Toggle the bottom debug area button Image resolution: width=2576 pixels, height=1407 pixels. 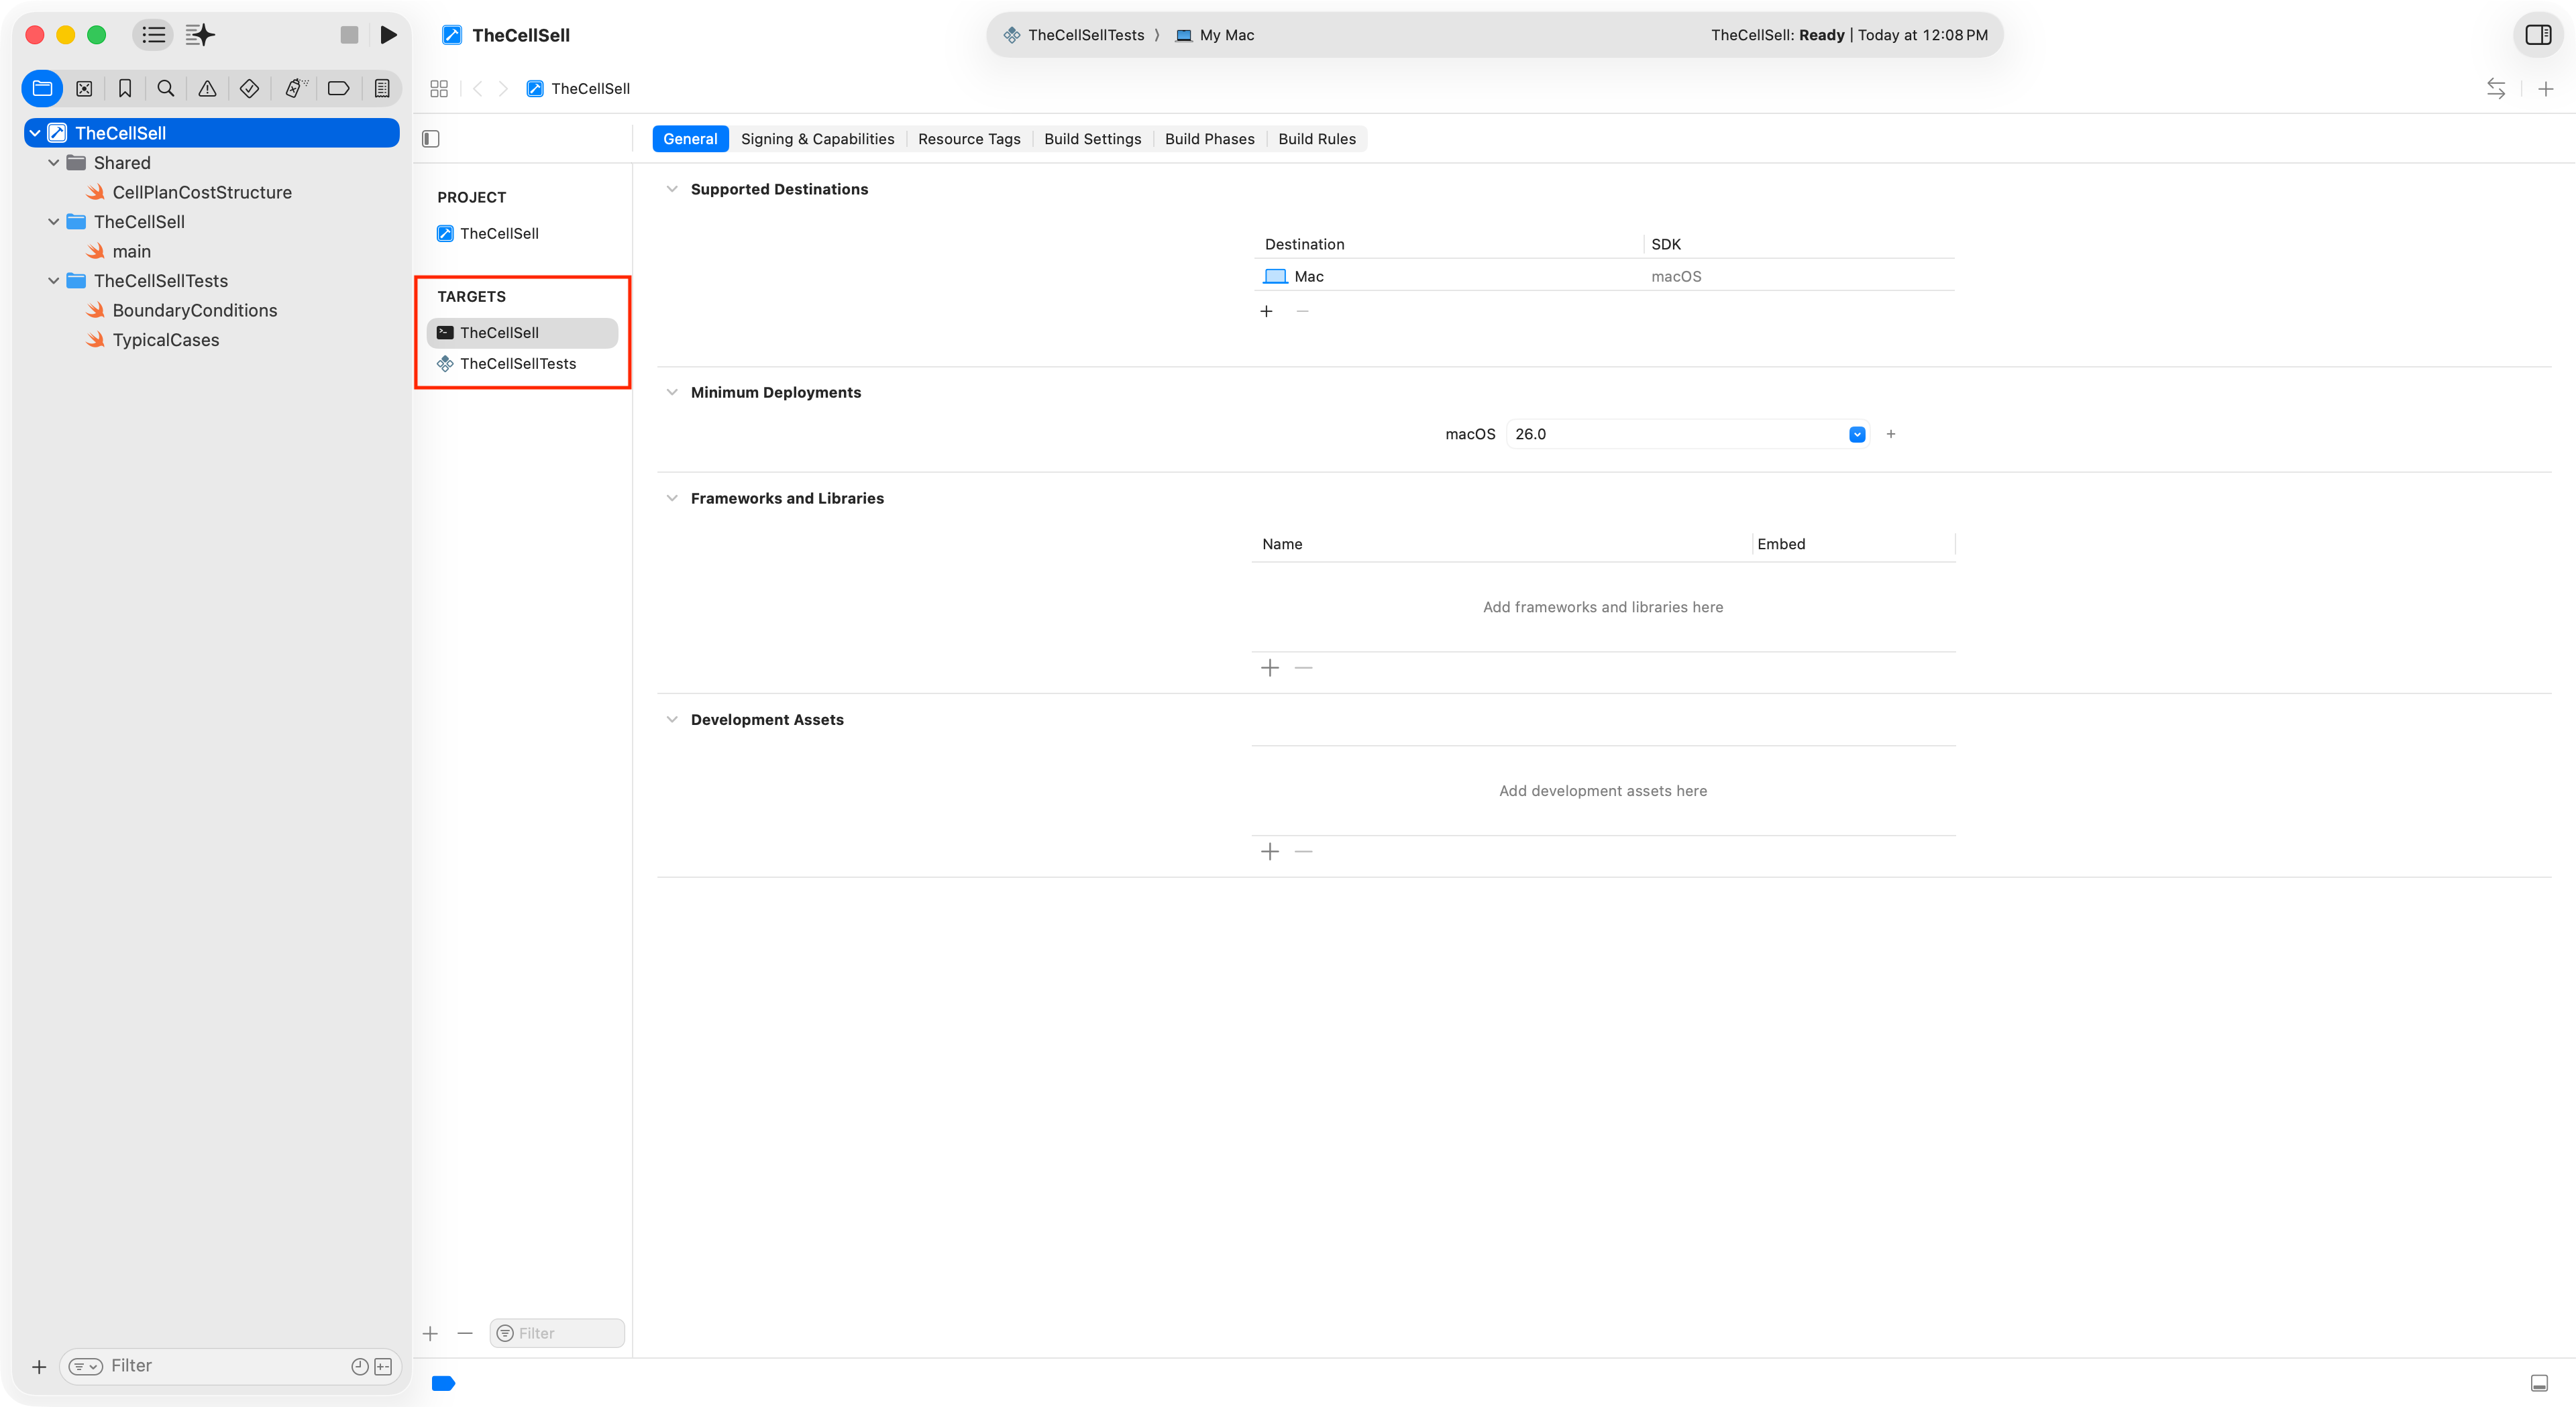2538,1383
